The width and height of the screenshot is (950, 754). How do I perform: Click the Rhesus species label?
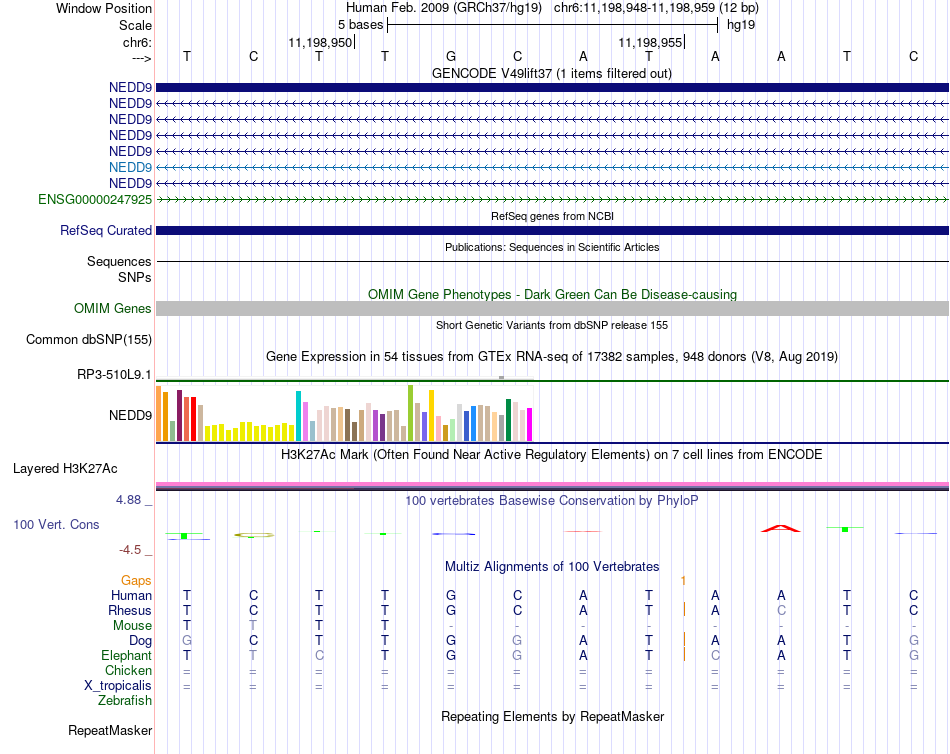pos(130,610)
